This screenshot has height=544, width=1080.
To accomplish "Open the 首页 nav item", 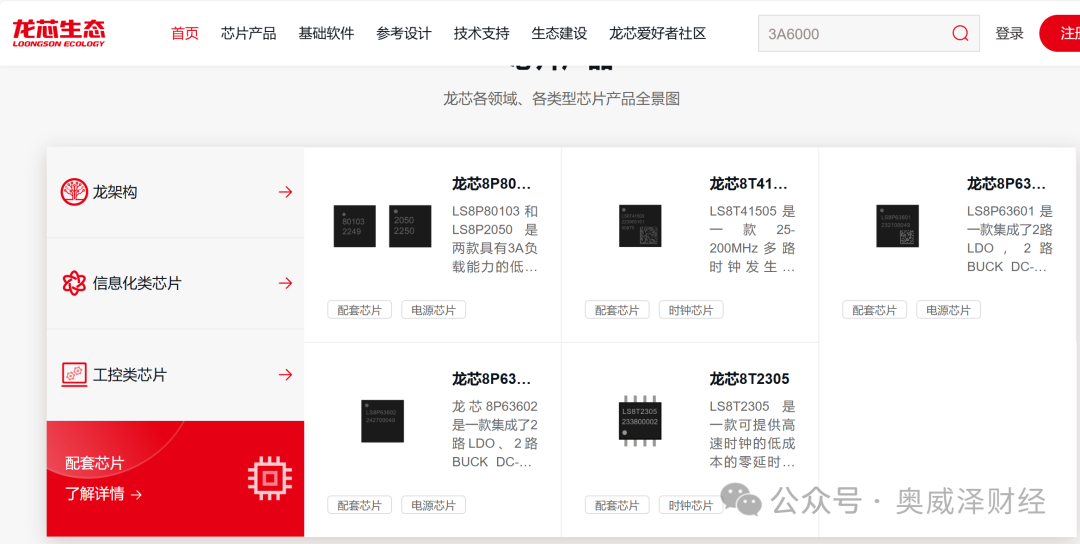I will (x=185, y=33).
